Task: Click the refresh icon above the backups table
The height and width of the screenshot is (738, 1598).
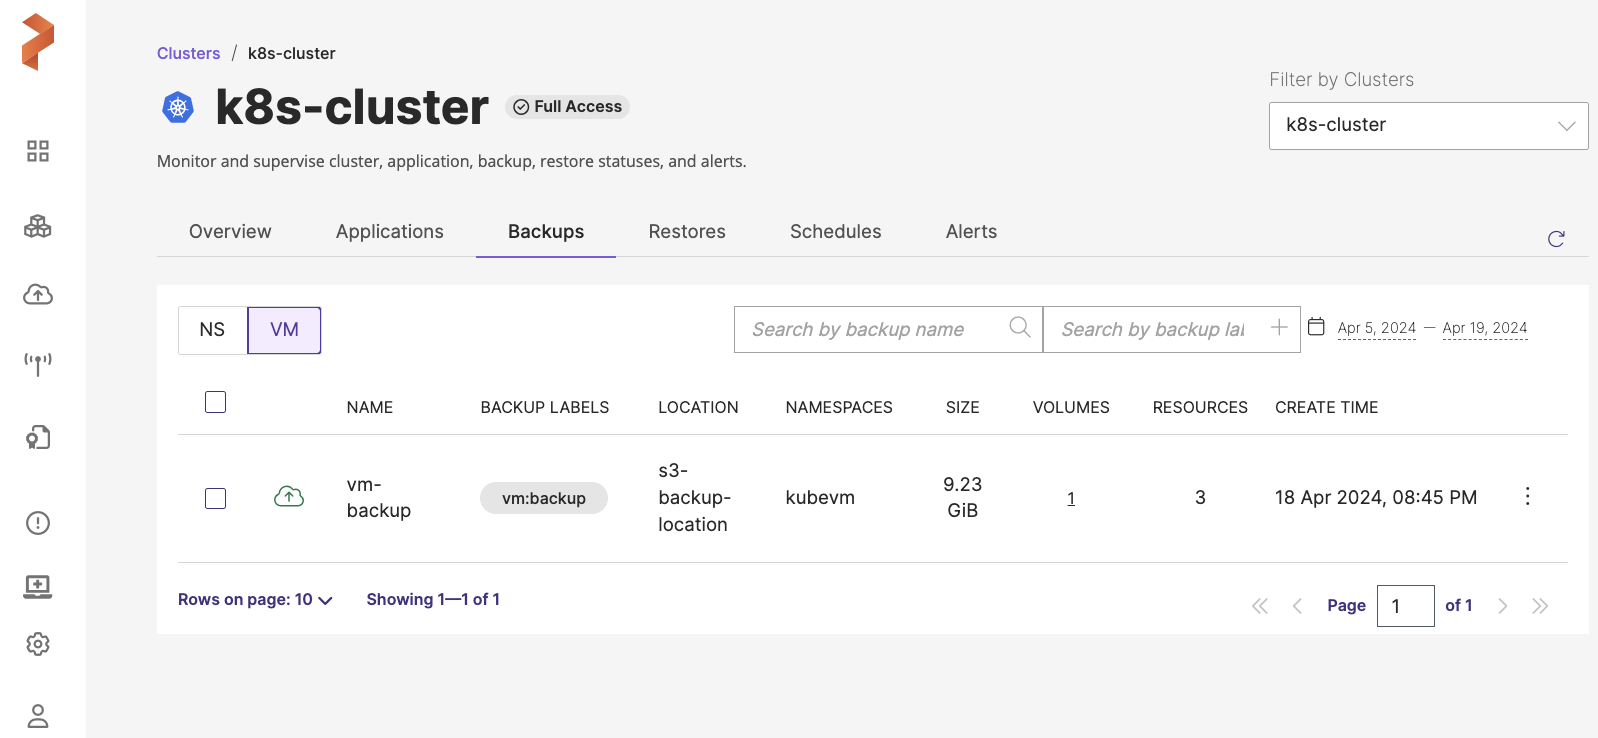Action: (1556, 239)
